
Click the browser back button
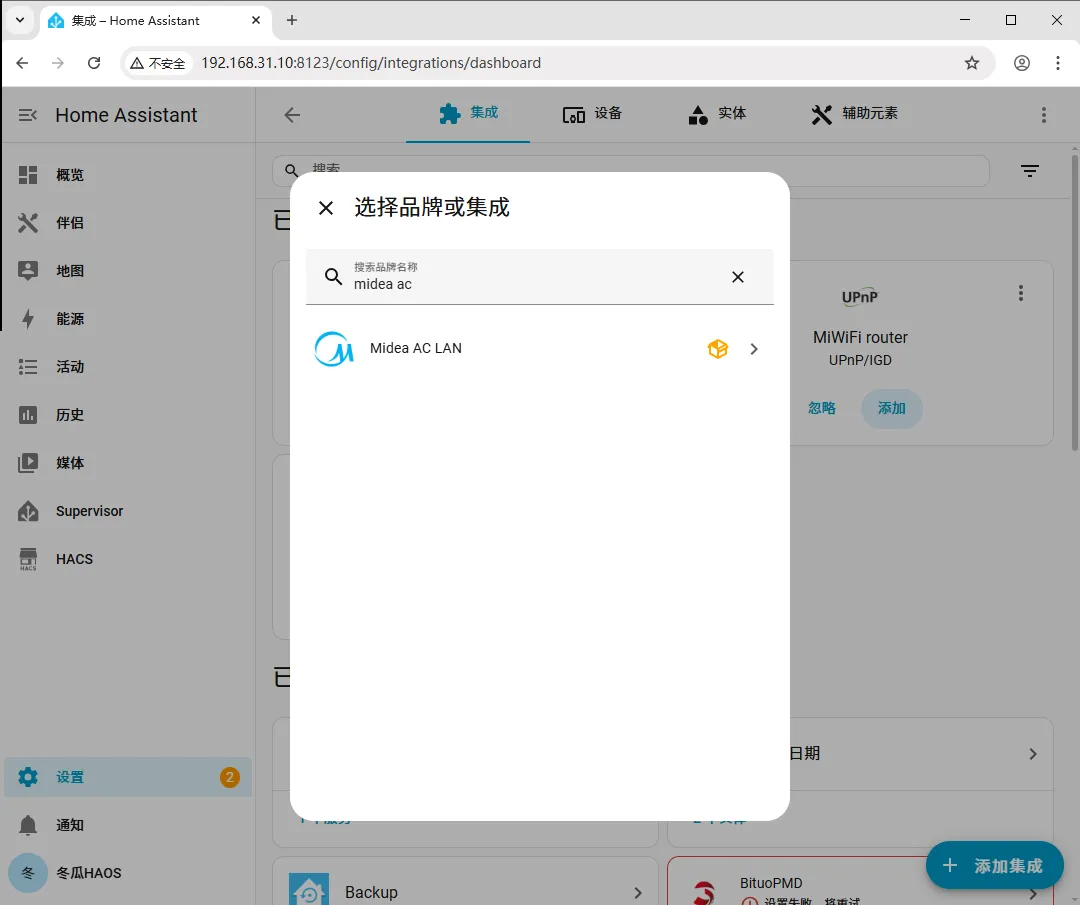(22, 63)
